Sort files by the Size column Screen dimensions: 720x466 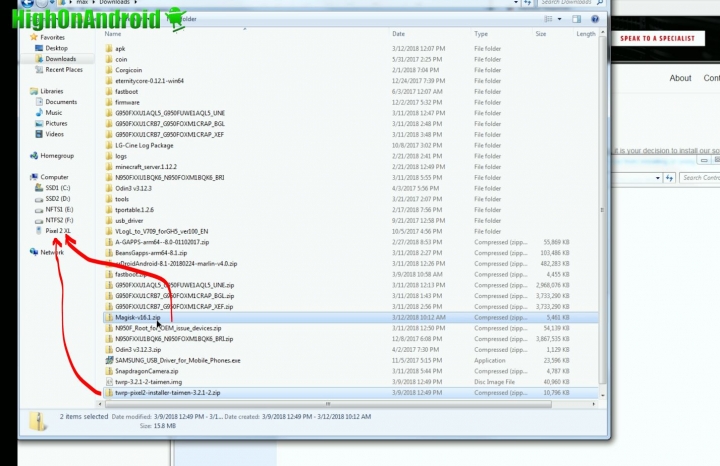coord(540,34)
